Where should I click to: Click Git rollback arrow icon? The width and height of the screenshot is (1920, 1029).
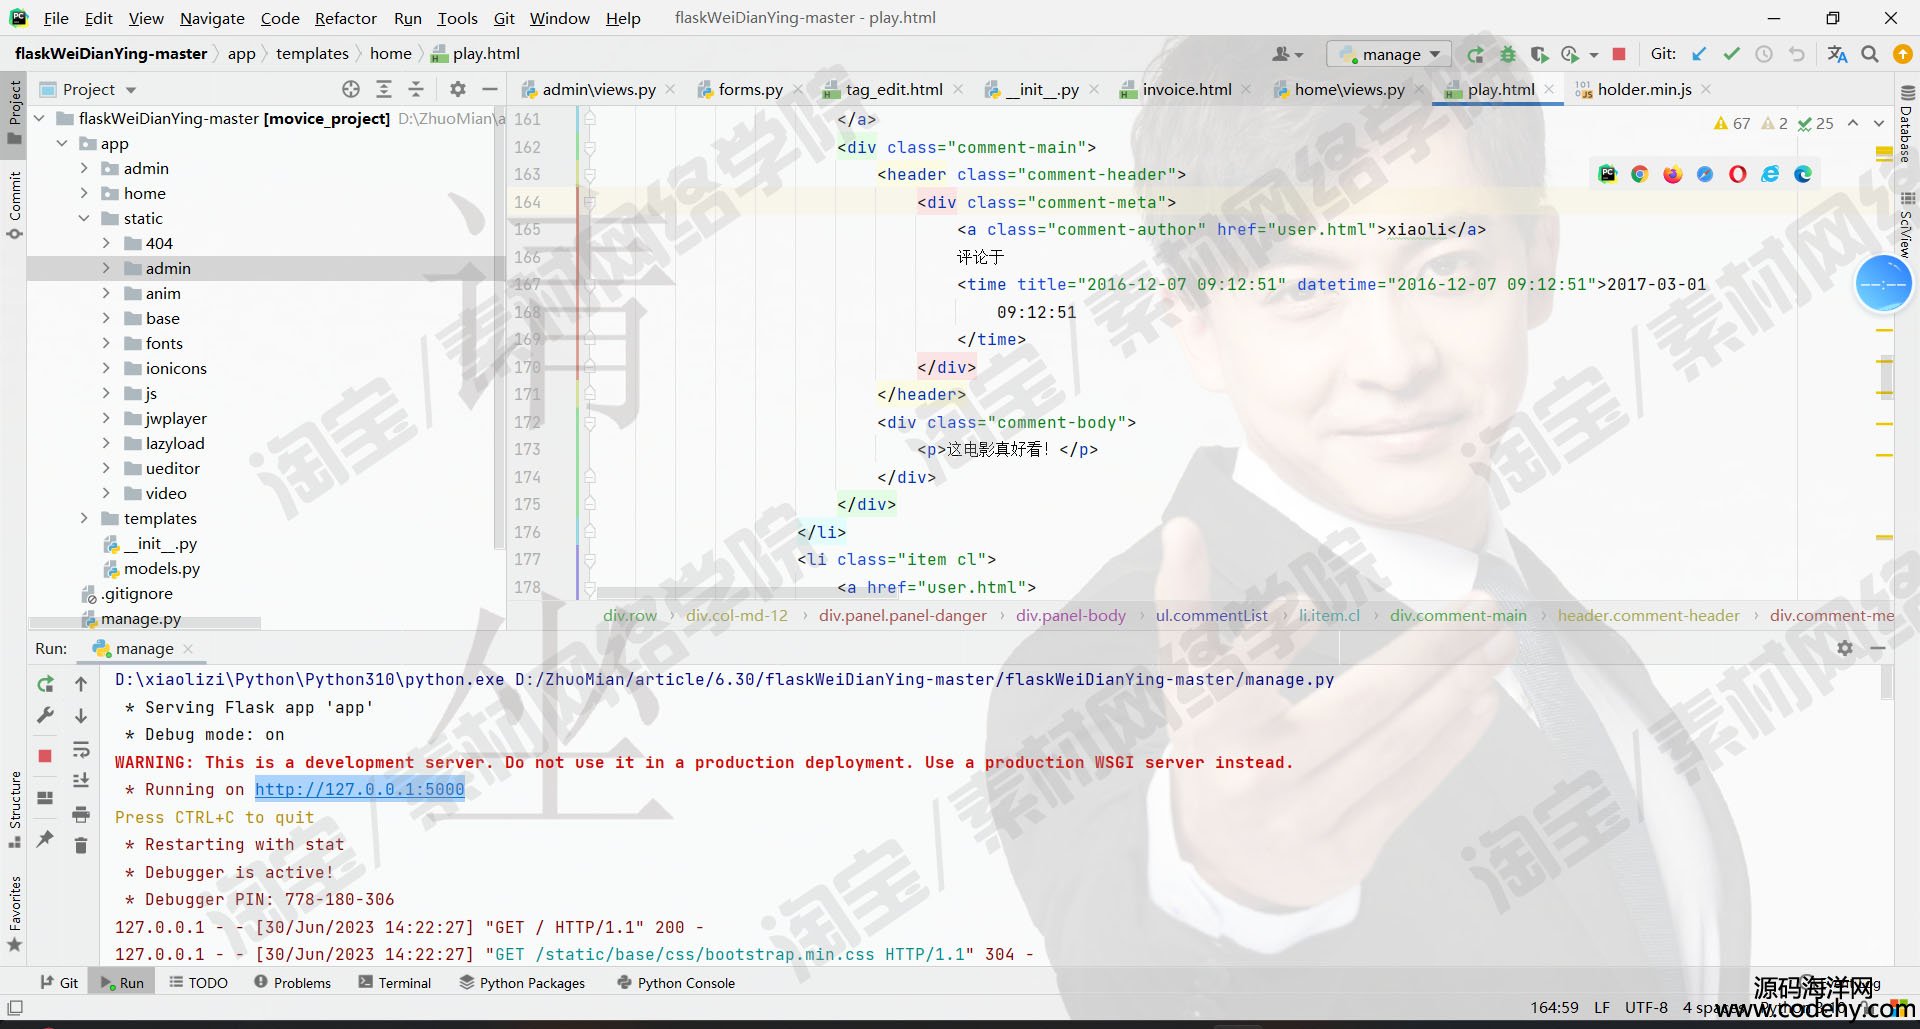[x=1797, y=54]
